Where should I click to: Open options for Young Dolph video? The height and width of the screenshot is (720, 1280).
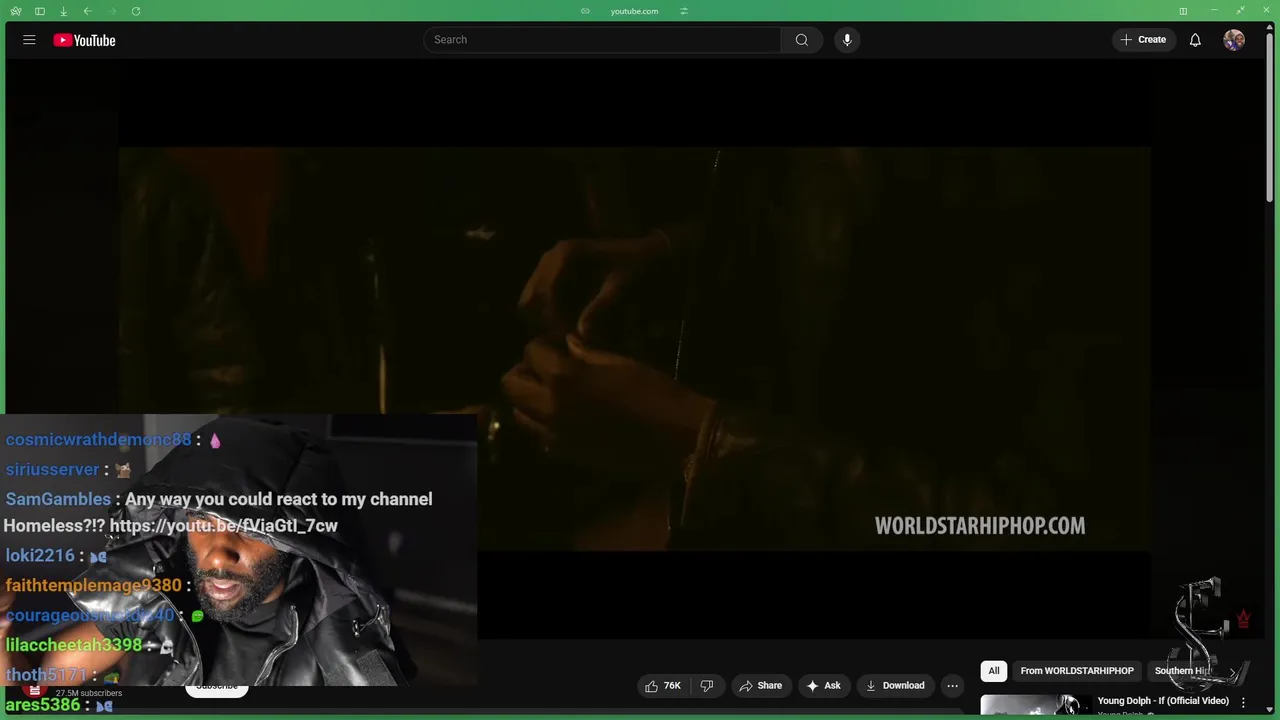pyautogui.click(x=1243, y=702)
